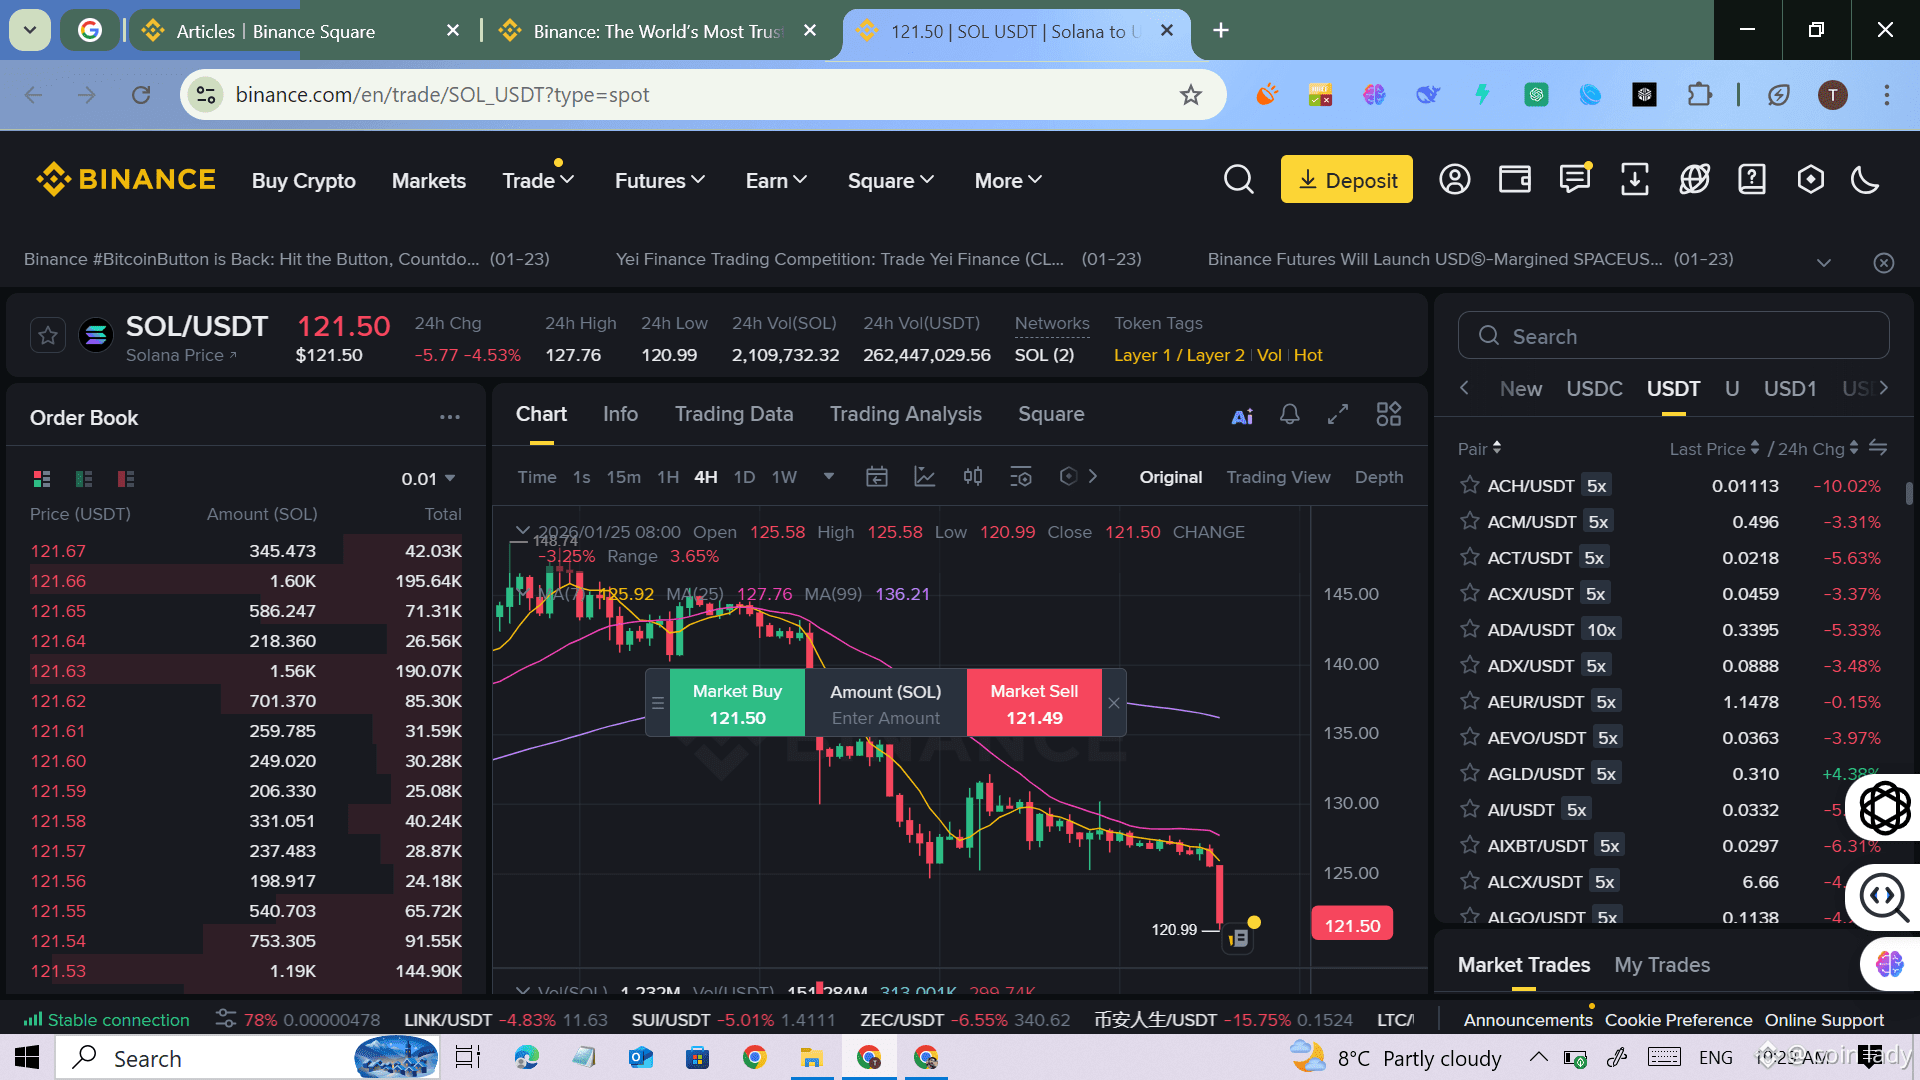Click the yellow Deposit button
Screen dimensions: 1920x1080
(1346, 180)
